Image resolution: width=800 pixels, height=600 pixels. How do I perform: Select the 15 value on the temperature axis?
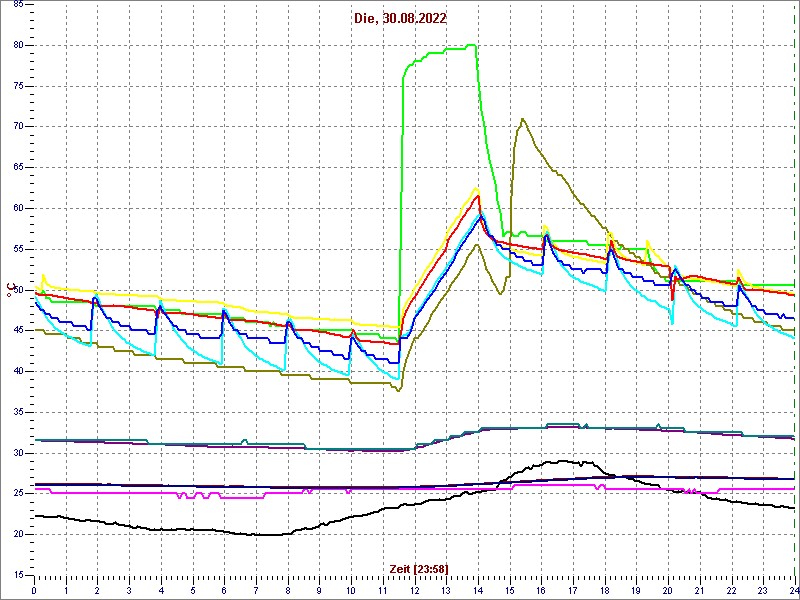[x=17, y=576]
